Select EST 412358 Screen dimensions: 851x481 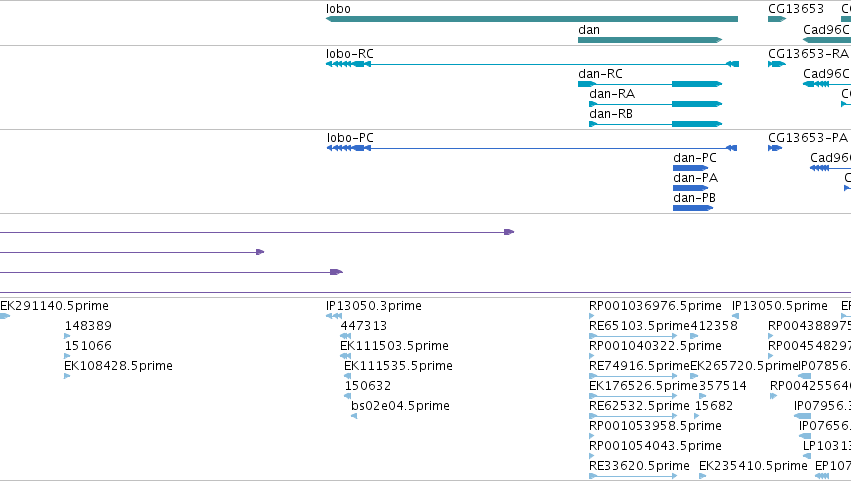coord(714,326)
